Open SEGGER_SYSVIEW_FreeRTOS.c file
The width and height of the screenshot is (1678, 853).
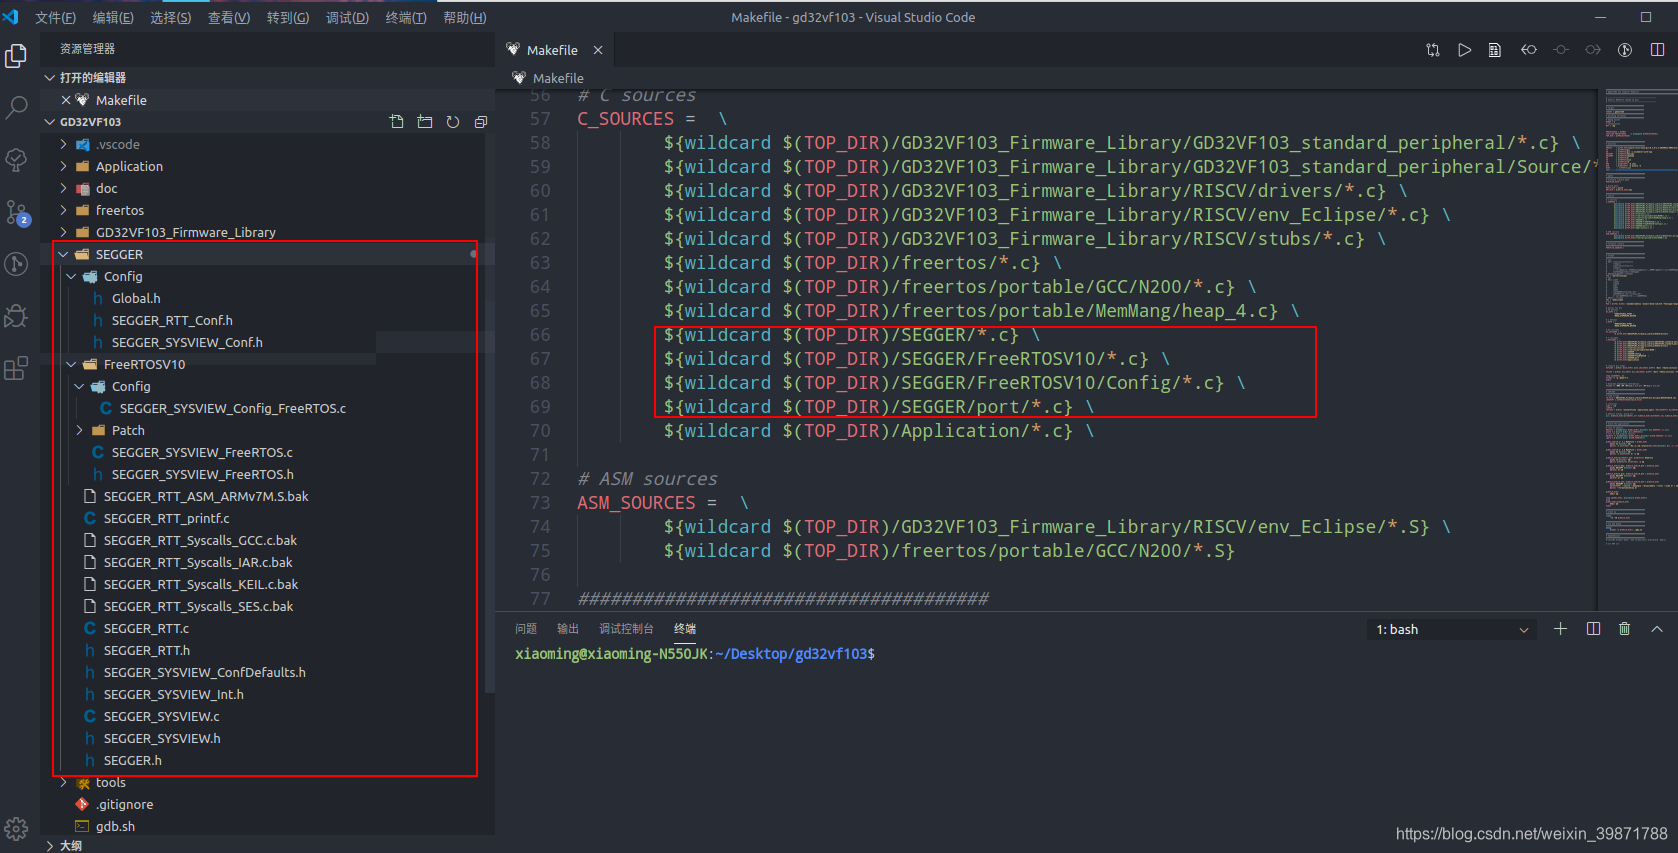coord(202,452)
